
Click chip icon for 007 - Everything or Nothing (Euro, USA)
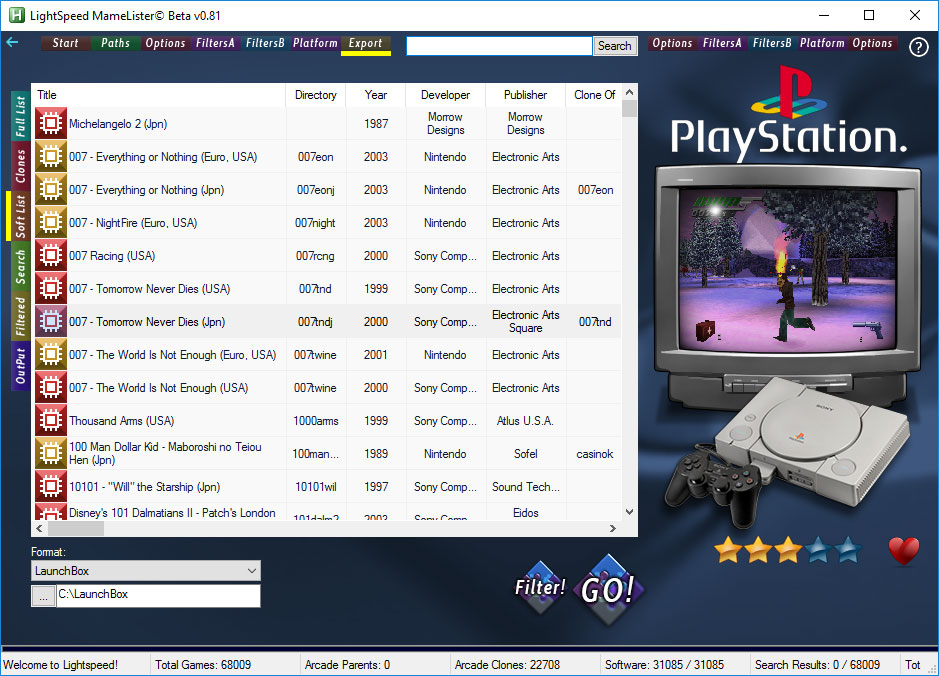pyautogui.click(x=51, y=156)
